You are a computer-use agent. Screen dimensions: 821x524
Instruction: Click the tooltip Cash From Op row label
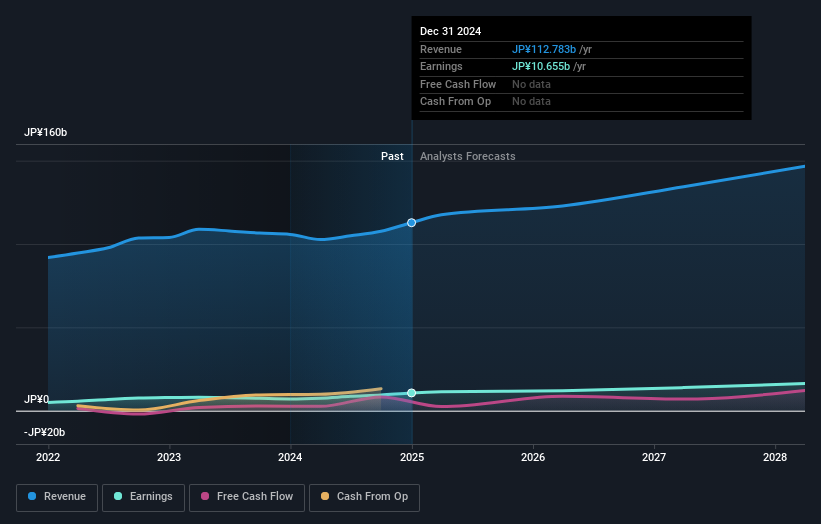coord(456,102)
